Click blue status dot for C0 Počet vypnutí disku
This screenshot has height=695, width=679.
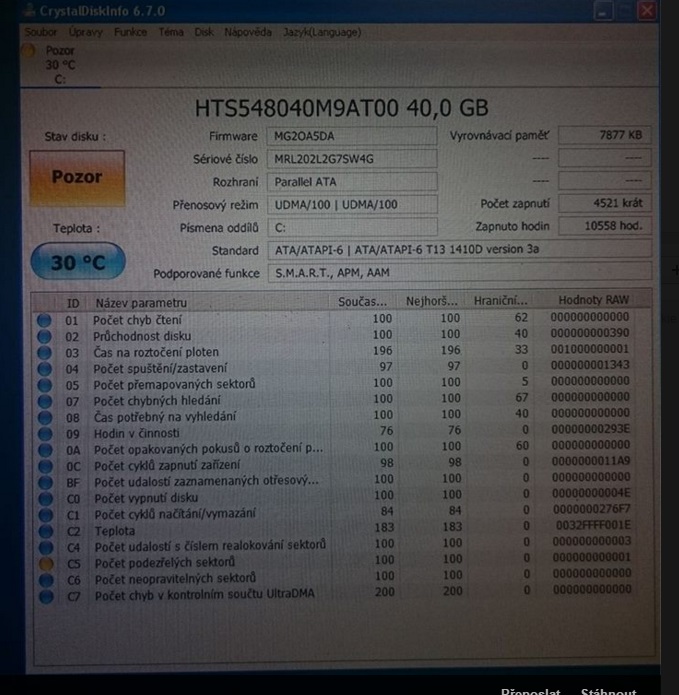click(x=46, y=499)
